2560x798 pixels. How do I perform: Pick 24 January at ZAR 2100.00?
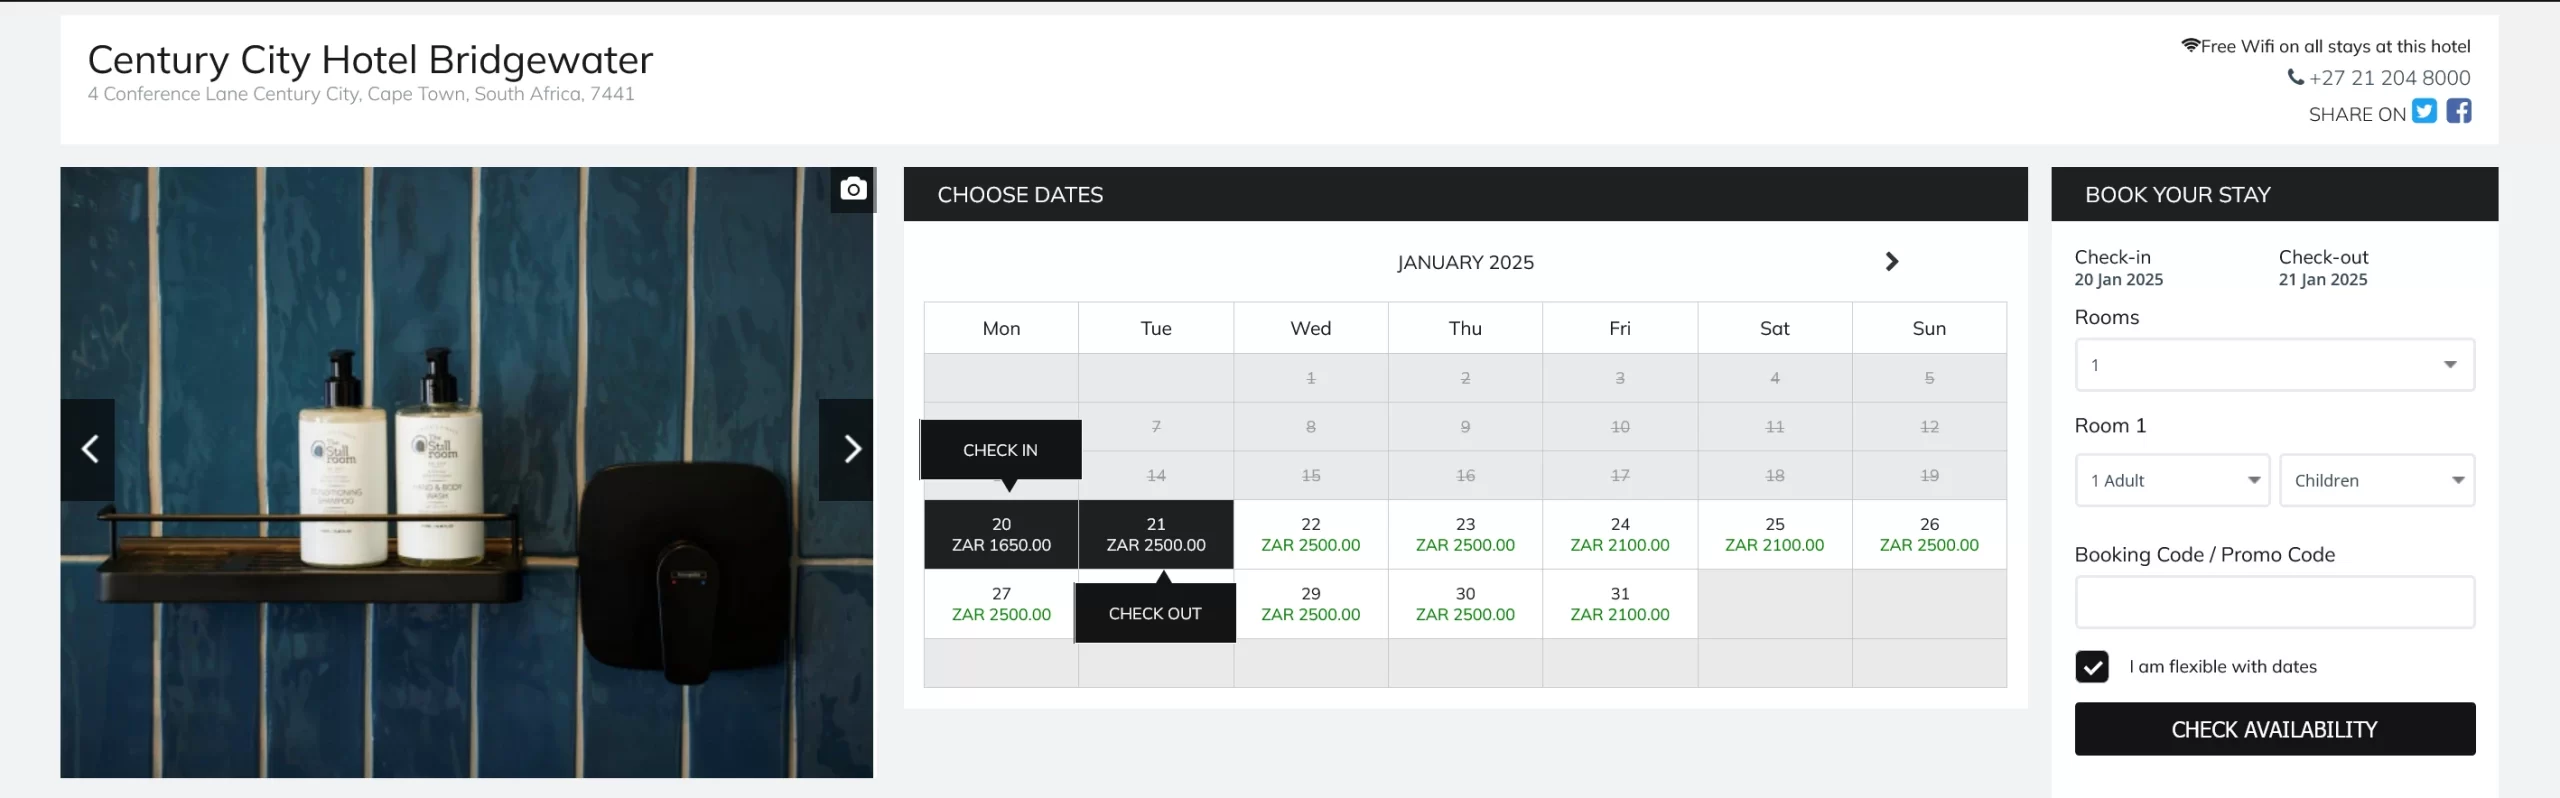(x=1620, y=535)
